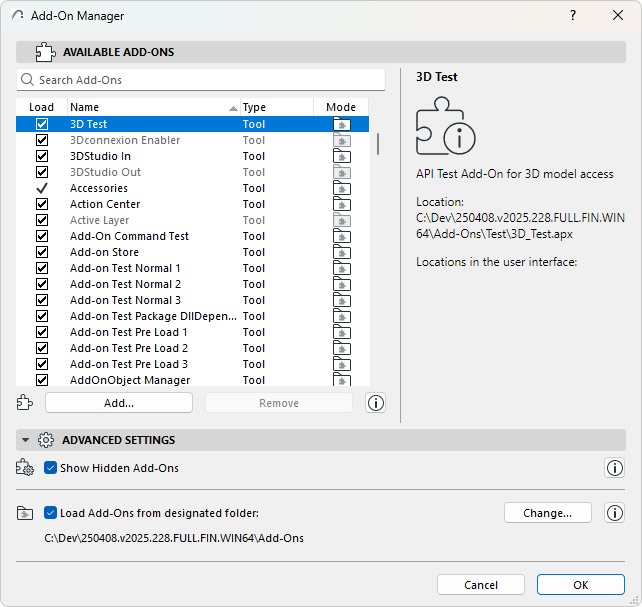The height and width of the screenshot is (607, 642).
Task: Select the Add-On Command Test row name
Action: click(x=129, y=236)
